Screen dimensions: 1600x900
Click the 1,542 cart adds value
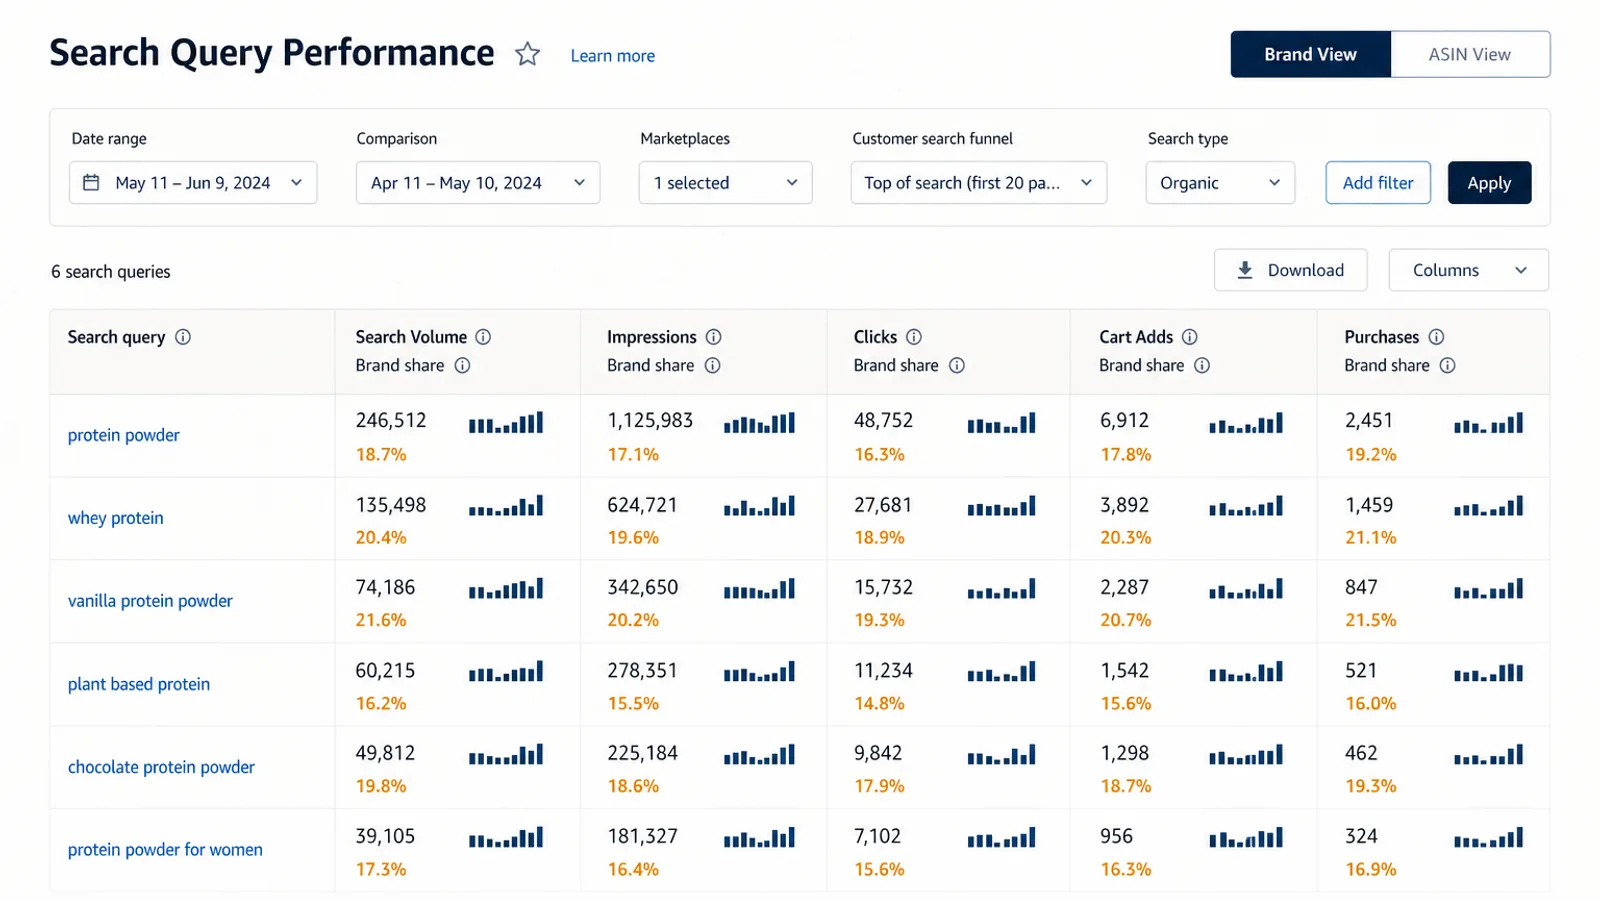(x=1124, y=670)
